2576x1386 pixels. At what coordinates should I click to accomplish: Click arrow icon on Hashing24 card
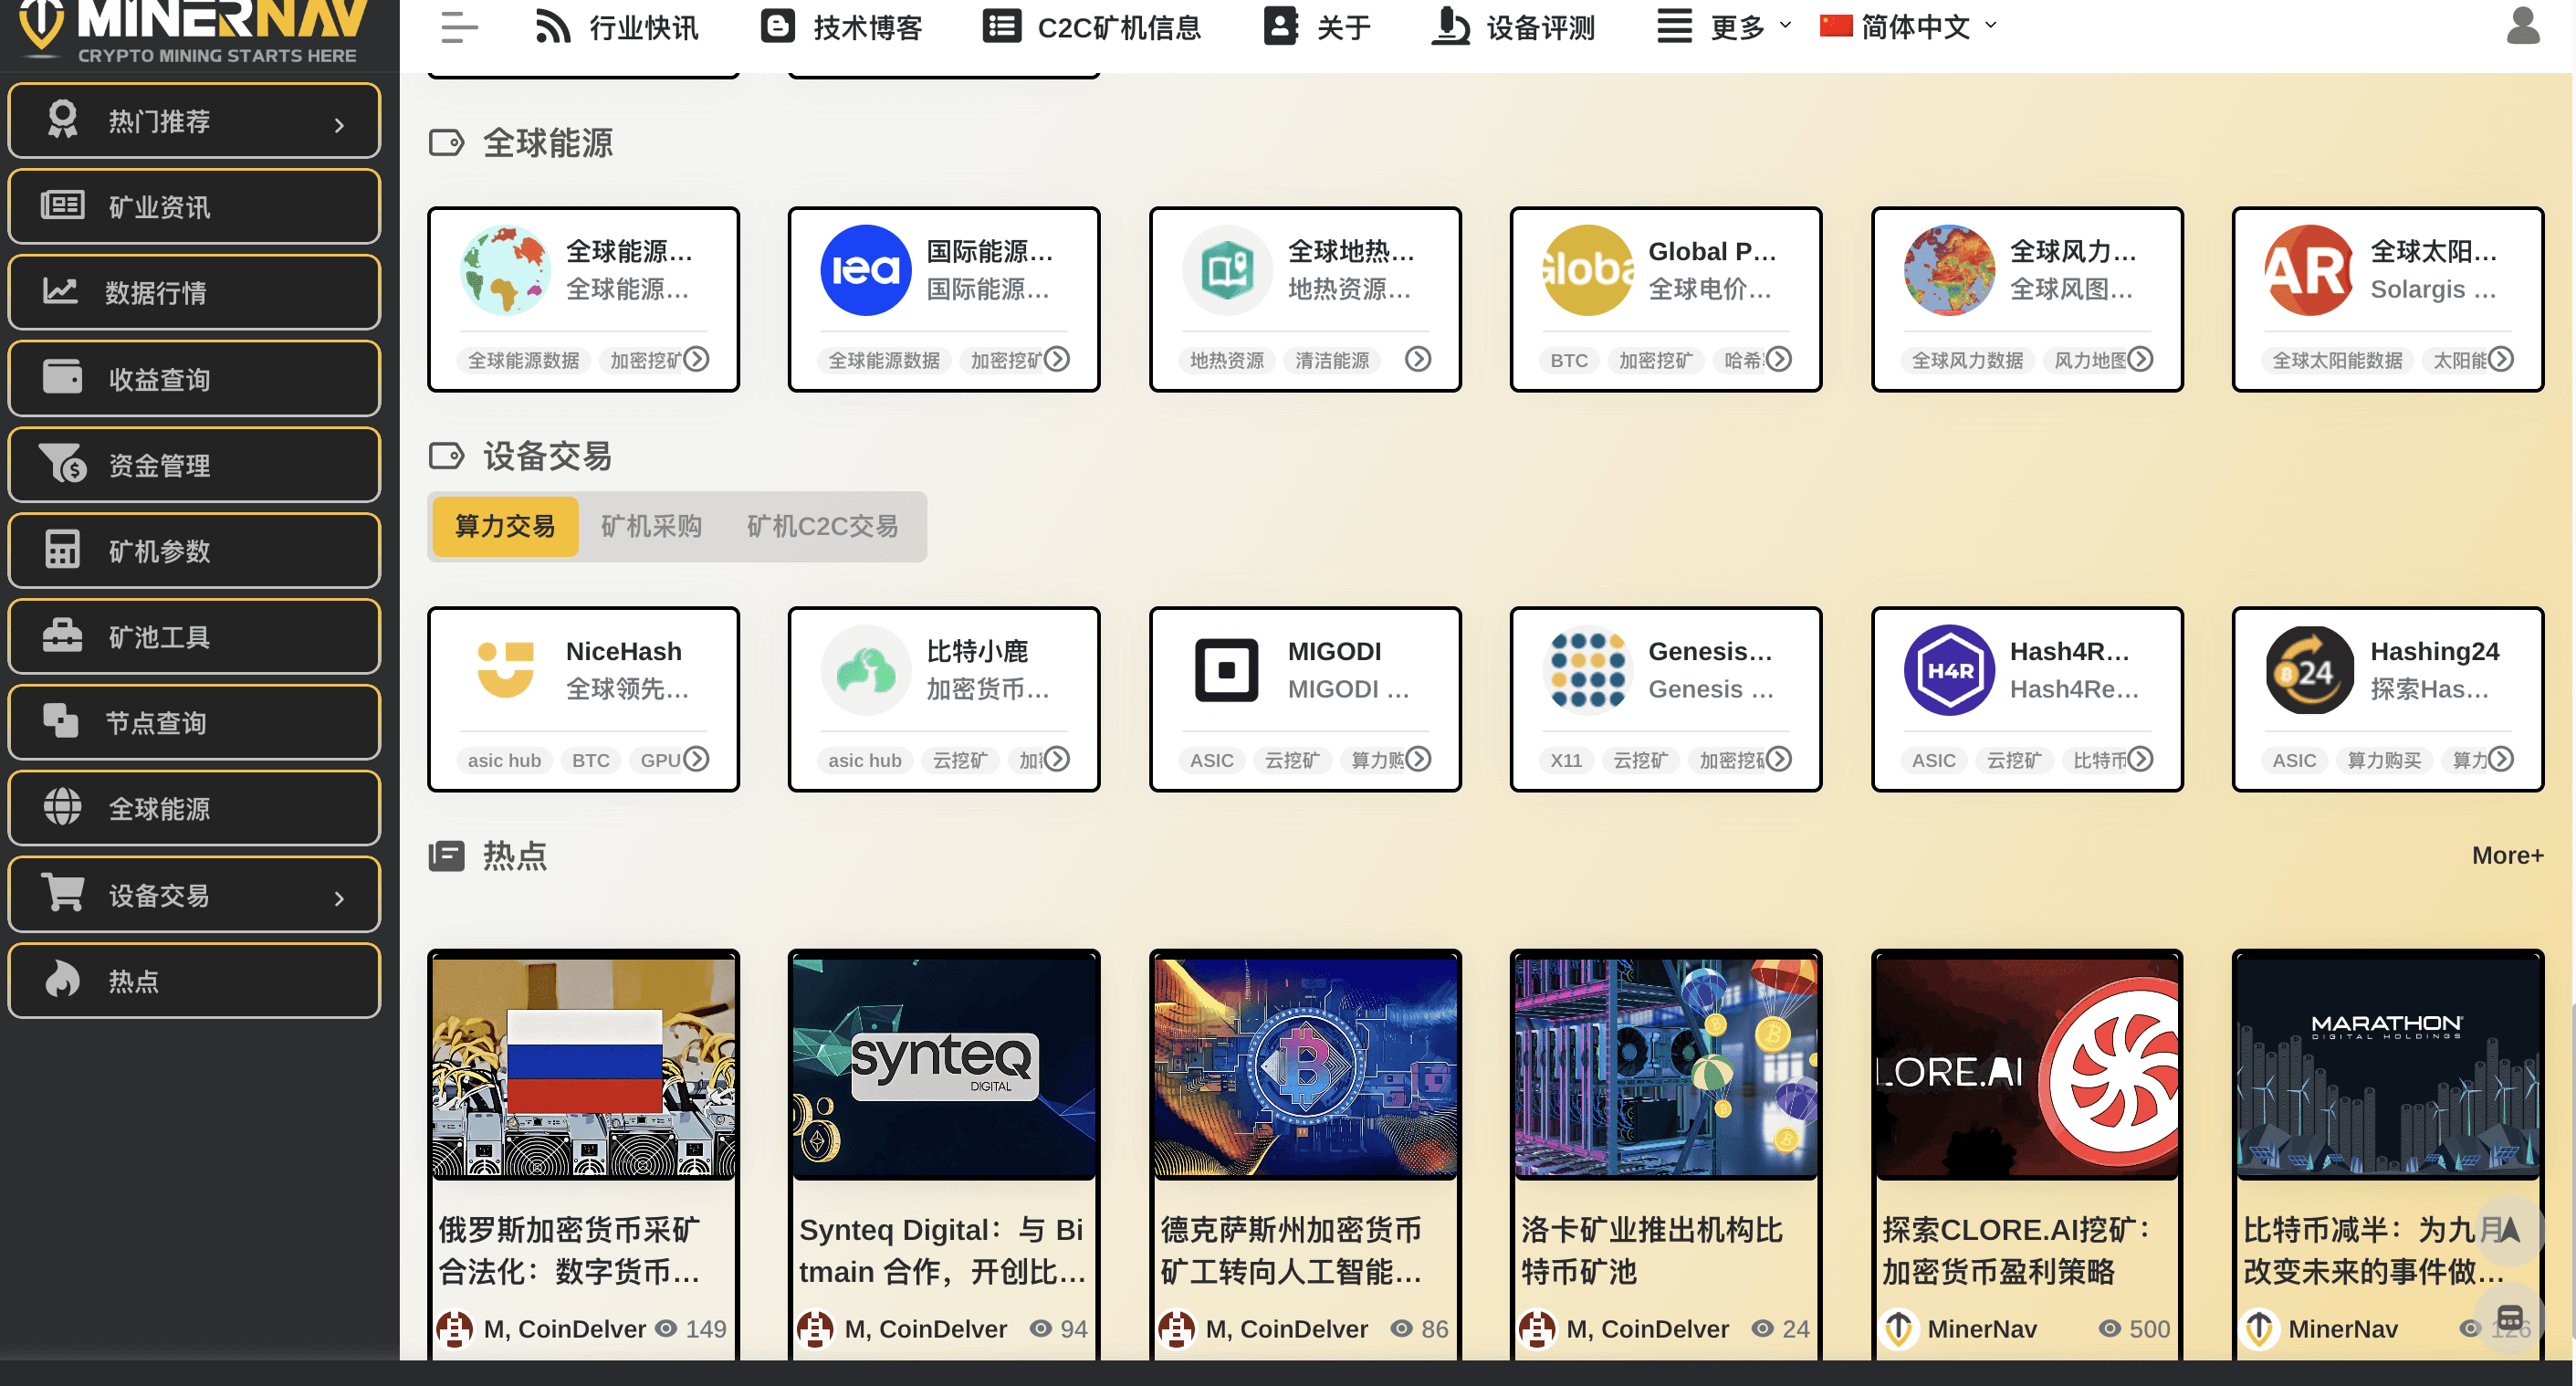tap(2501, 759)
